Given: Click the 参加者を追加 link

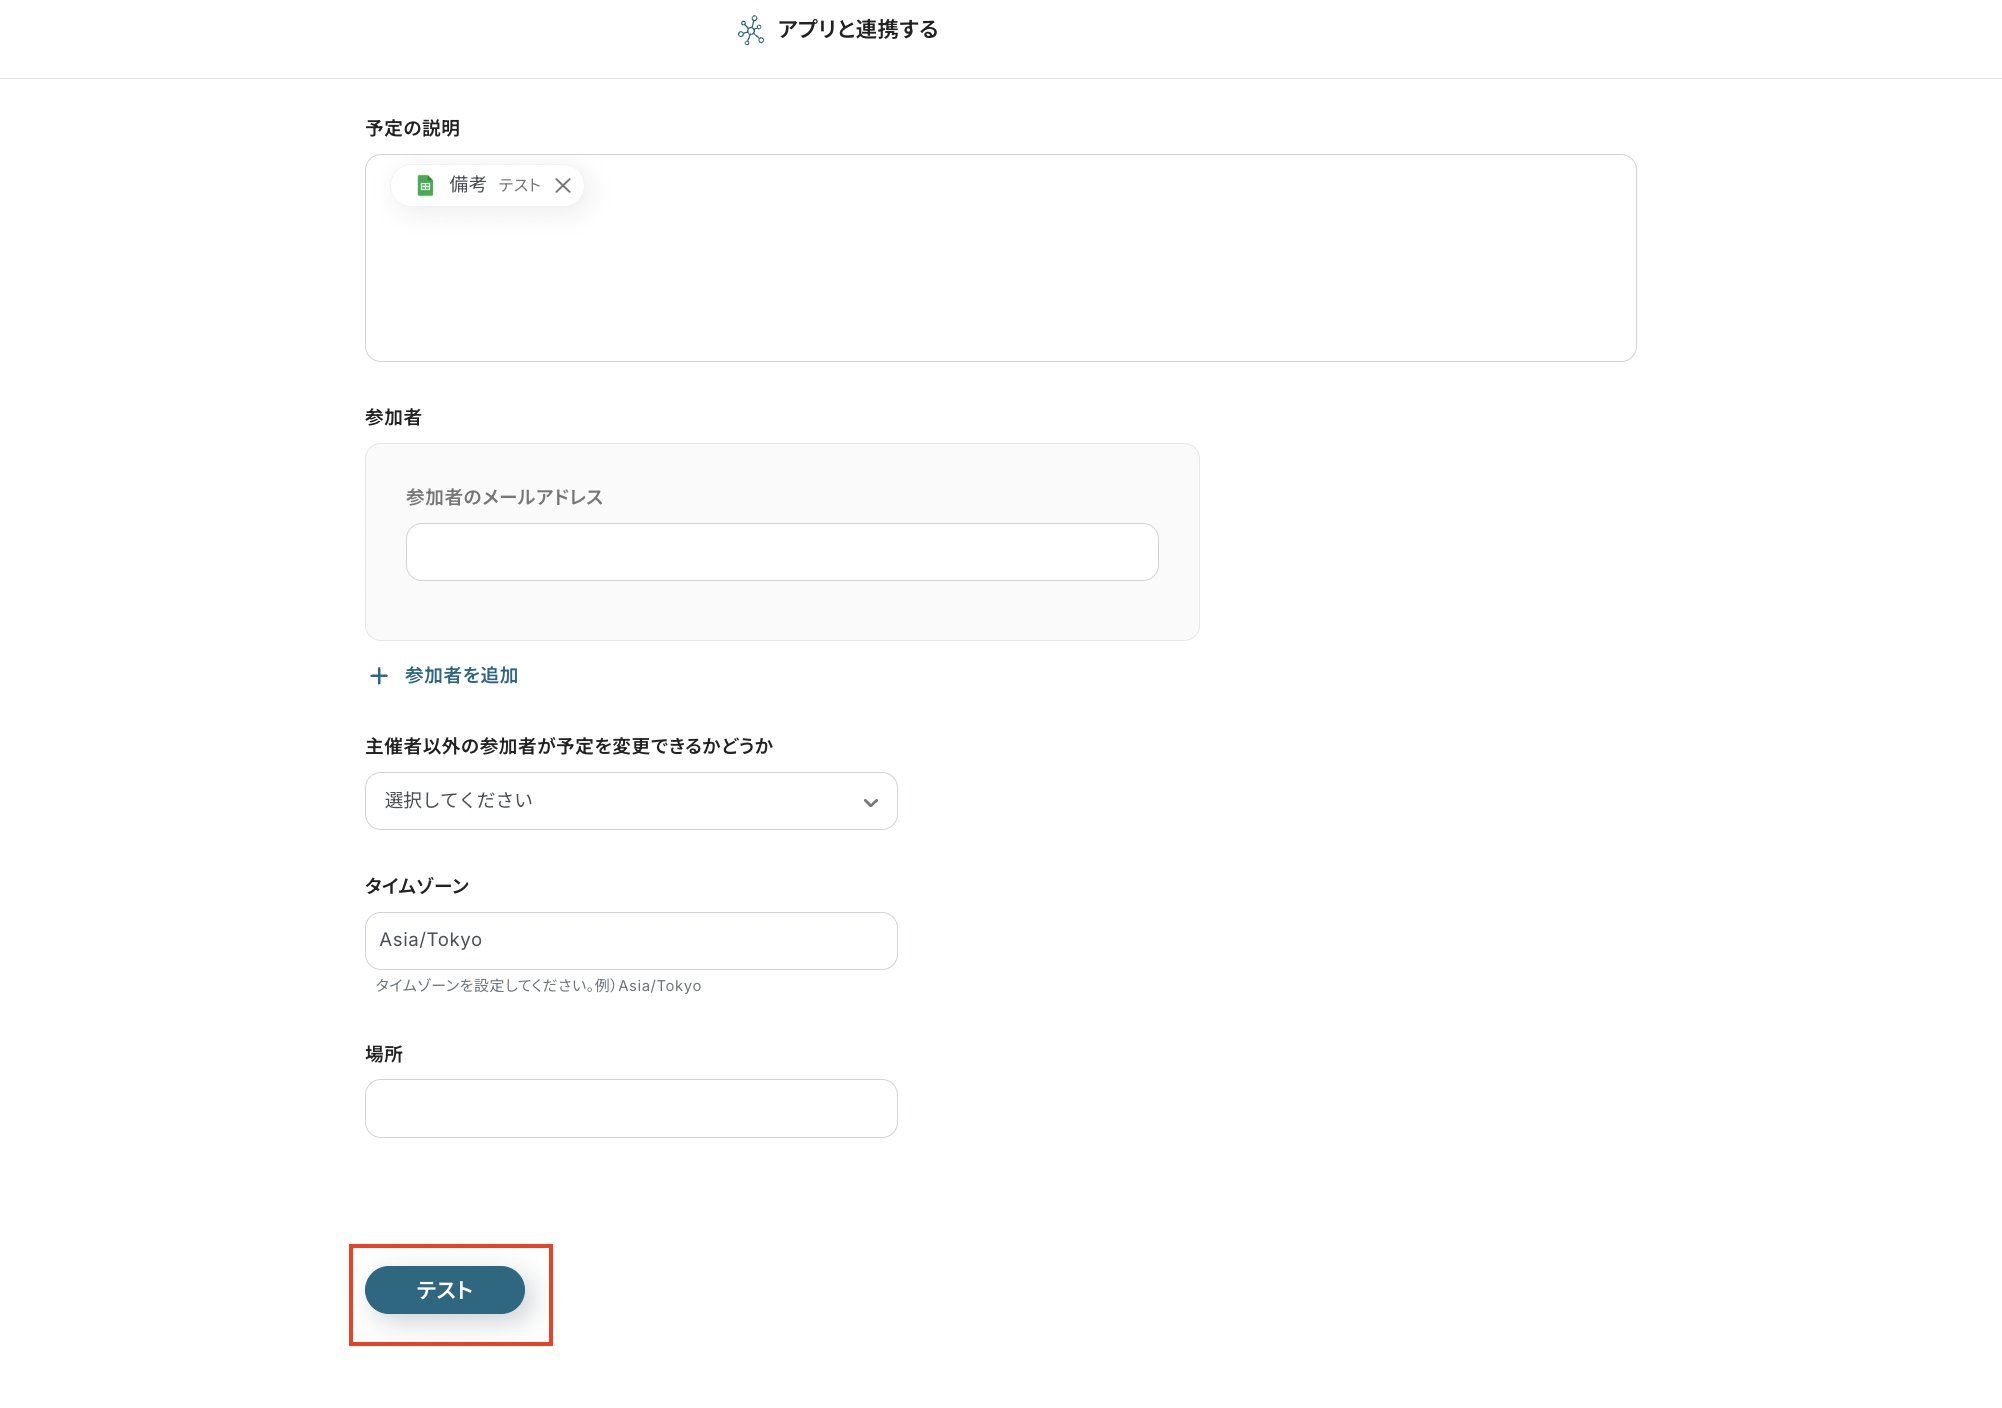Looking at the screenshot, I should point(461,676).
